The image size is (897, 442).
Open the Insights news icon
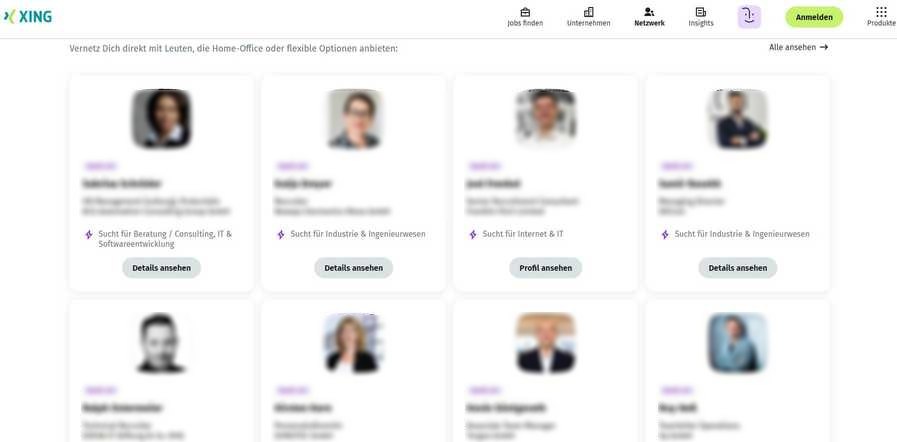tap(700, 12)
